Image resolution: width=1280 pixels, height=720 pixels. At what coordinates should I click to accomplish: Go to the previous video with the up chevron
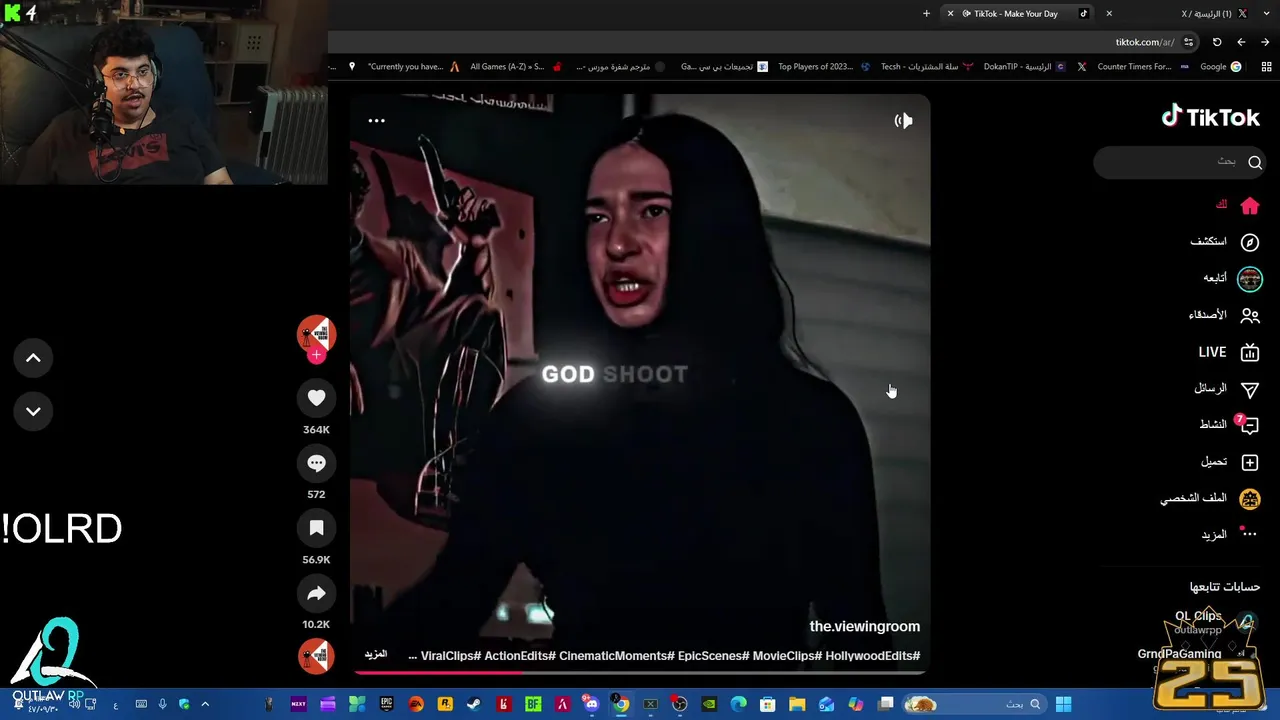[x=33, y=358]
